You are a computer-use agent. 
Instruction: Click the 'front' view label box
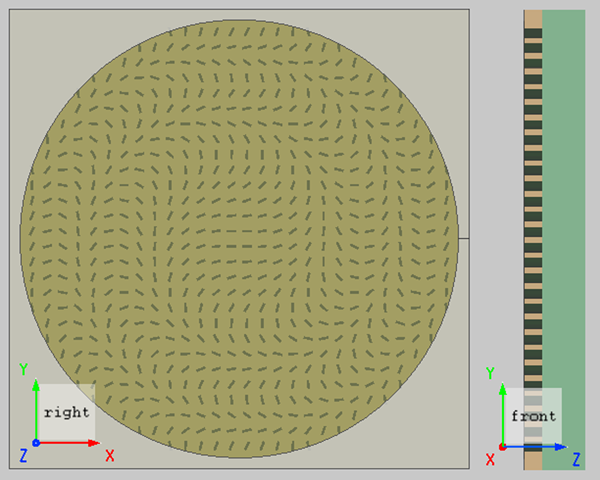tap(533, 416)
